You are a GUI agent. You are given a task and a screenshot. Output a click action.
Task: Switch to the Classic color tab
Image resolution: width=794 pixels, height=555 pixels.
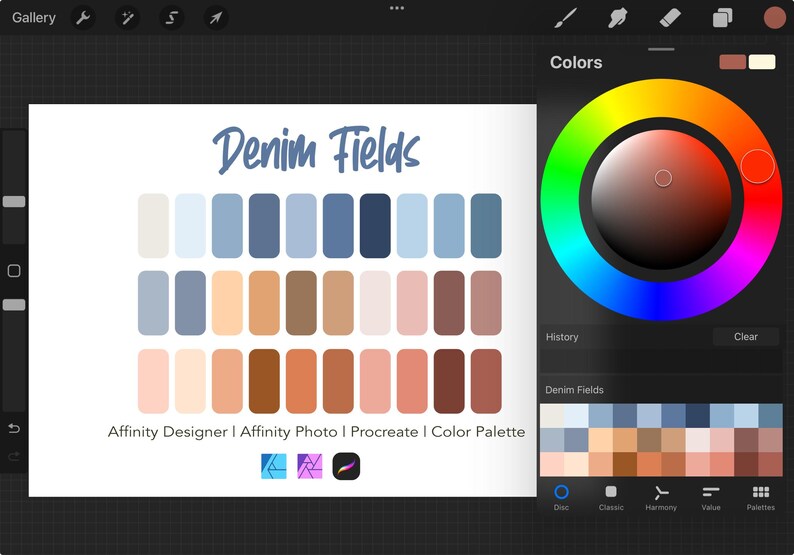click(611, 498)
